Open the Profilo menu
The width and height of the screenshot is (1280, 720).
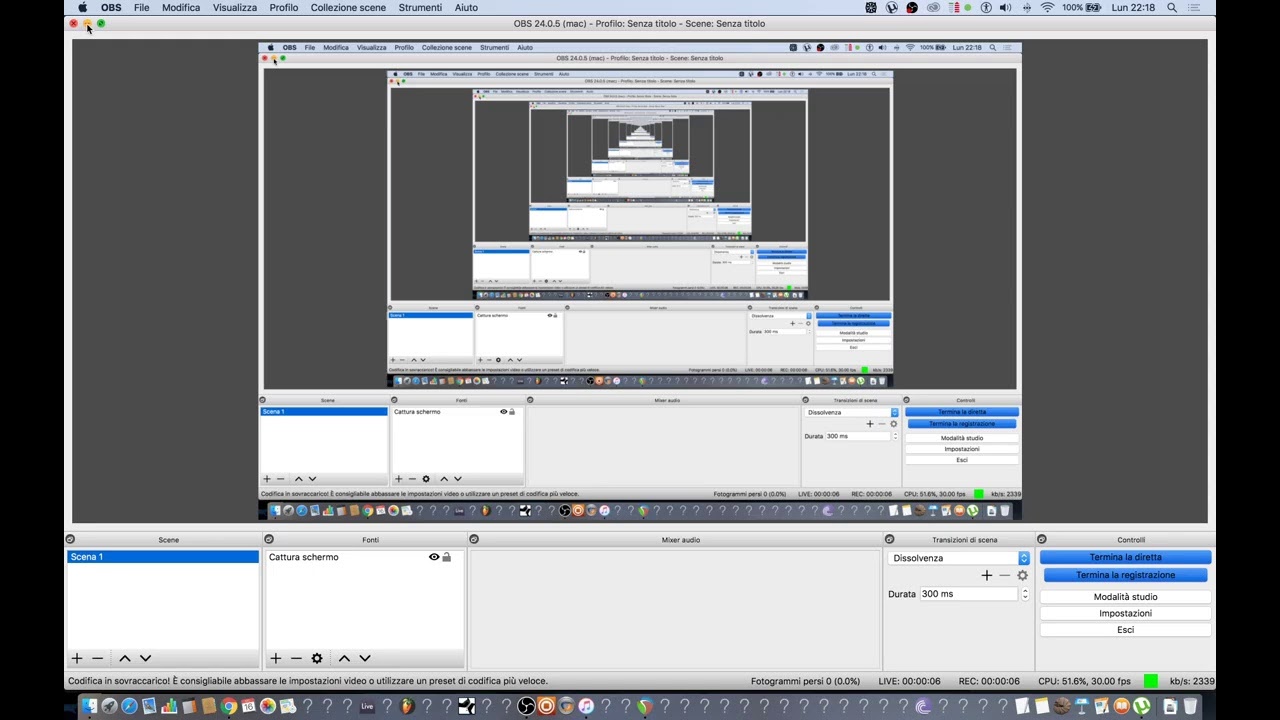pyautogui.click(x=283, y=7)
